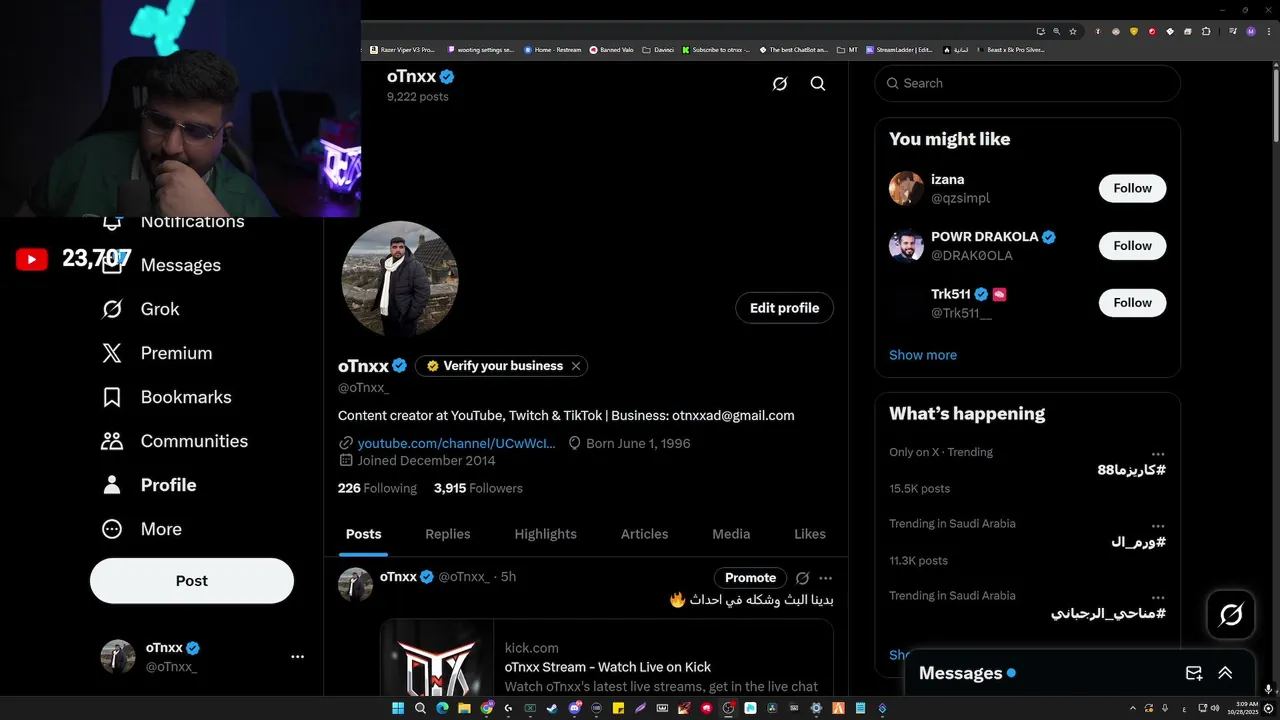Bookmark this page with the star icon
Viewport: 1280px width, 720px height.
coord(1073,31)
